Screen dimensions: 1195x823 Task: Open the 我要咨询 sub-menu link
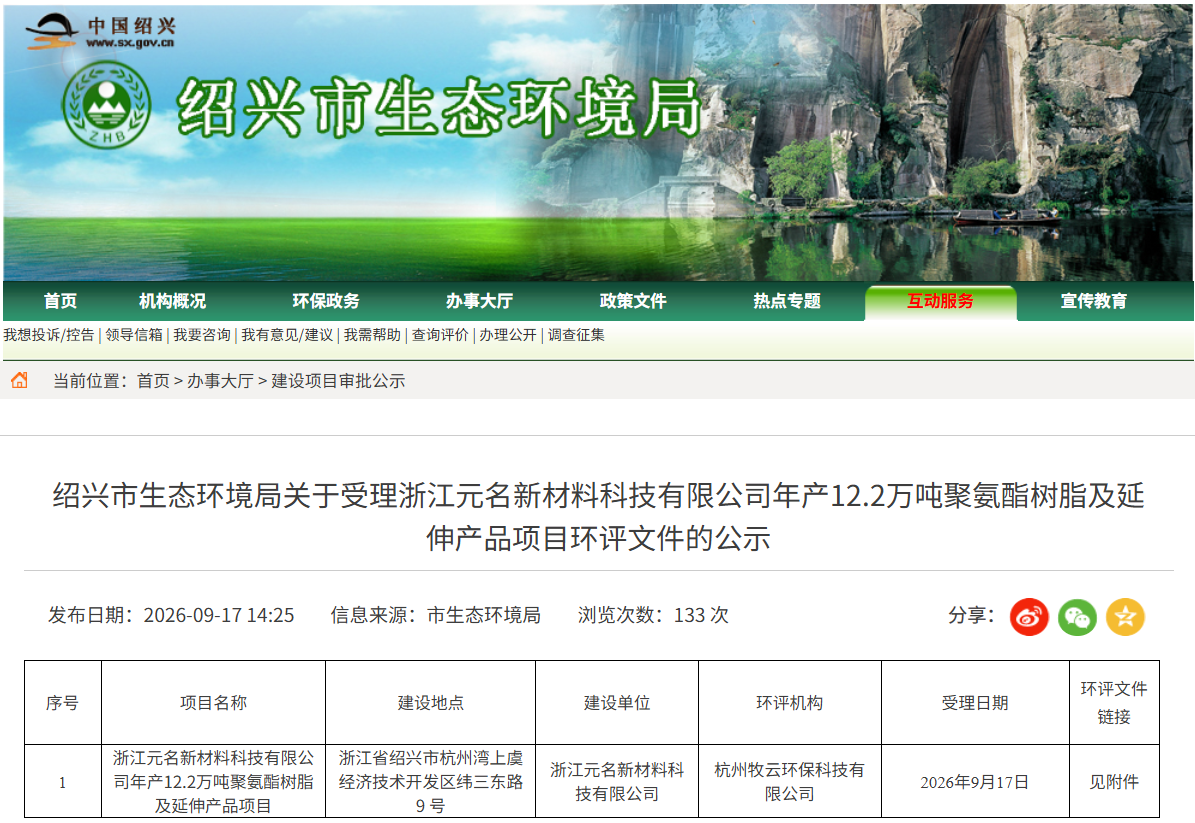(x=202, y=335)
